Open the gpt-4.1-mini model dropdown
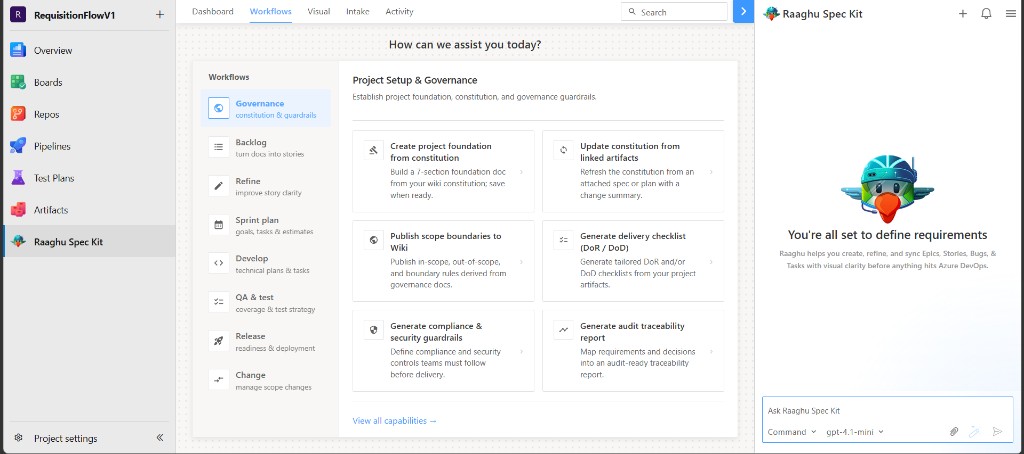Image resolution: width=1024 pixels, height=454 pixels. (x=855, y=432)
